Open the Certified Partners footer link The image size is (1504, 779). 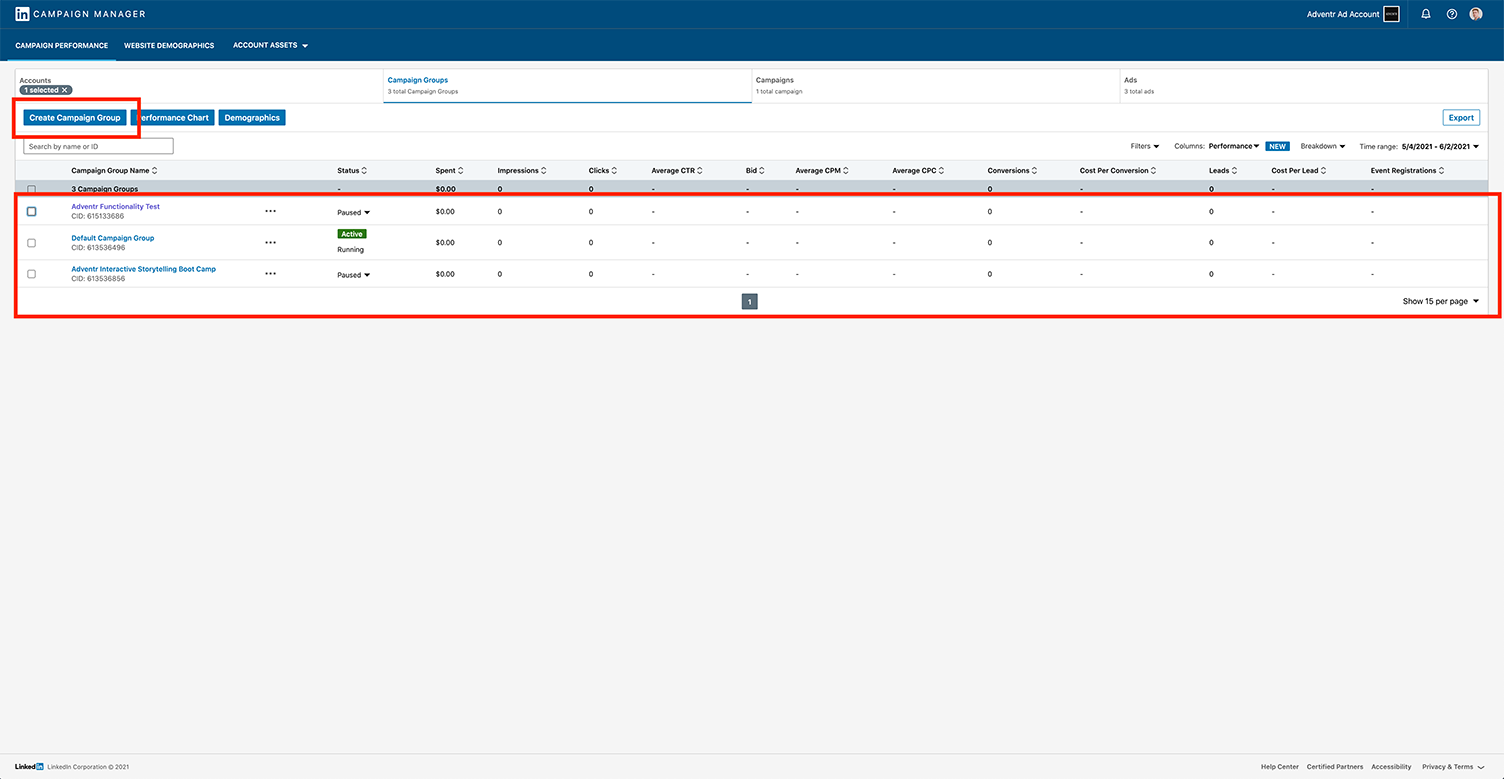pos(1335,767)
